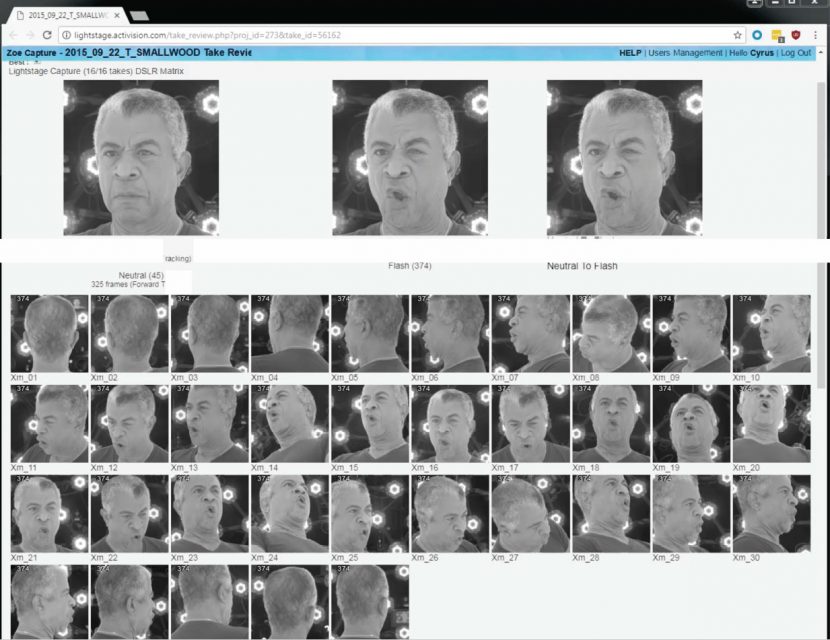Screen dimensions: 830x640
Task: Click the browser forward arrow
Action: click(x=29, y=35)
